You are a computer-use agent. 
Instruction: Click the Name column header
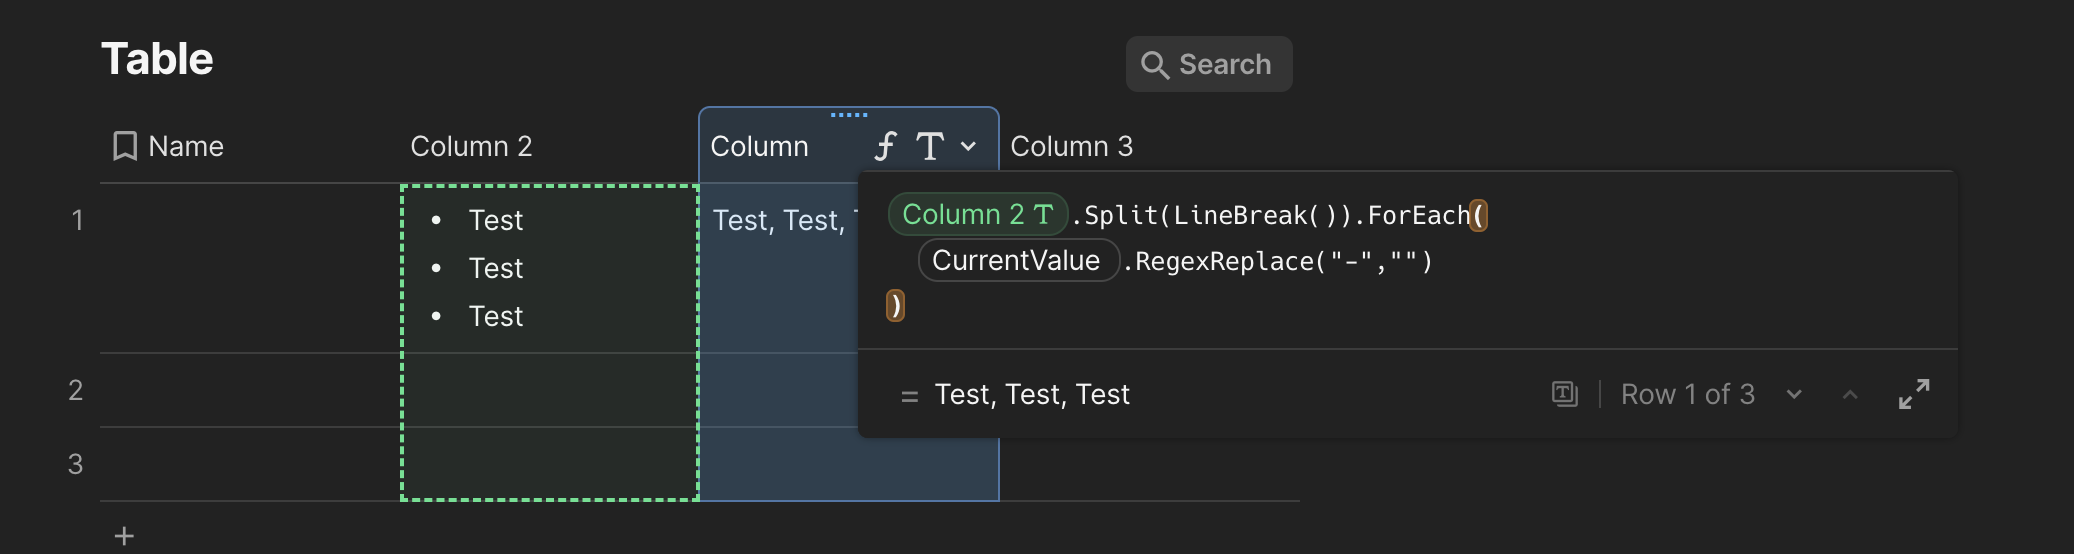pos(186,146)
